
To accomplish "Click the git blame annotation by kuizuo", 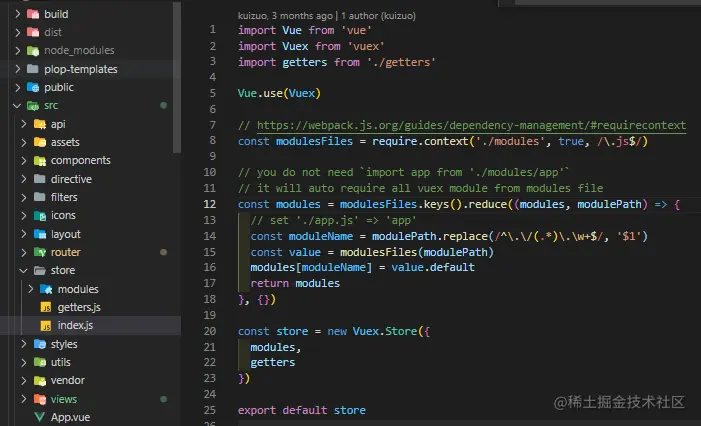I will tap(326, 16).
